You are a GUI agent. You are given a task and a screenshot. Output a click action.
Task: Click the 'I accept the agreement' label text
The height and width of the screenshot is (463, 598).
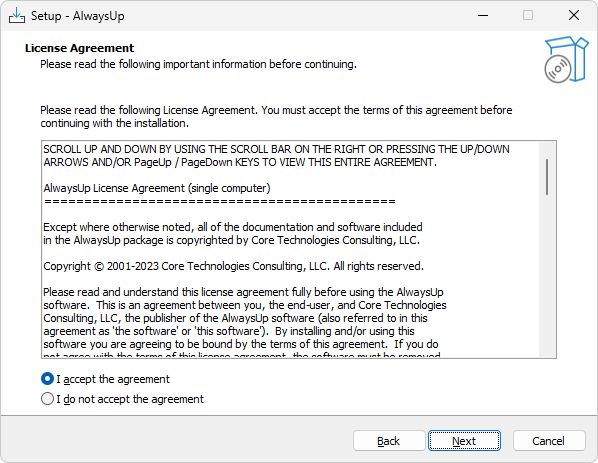tap(113, 379)
